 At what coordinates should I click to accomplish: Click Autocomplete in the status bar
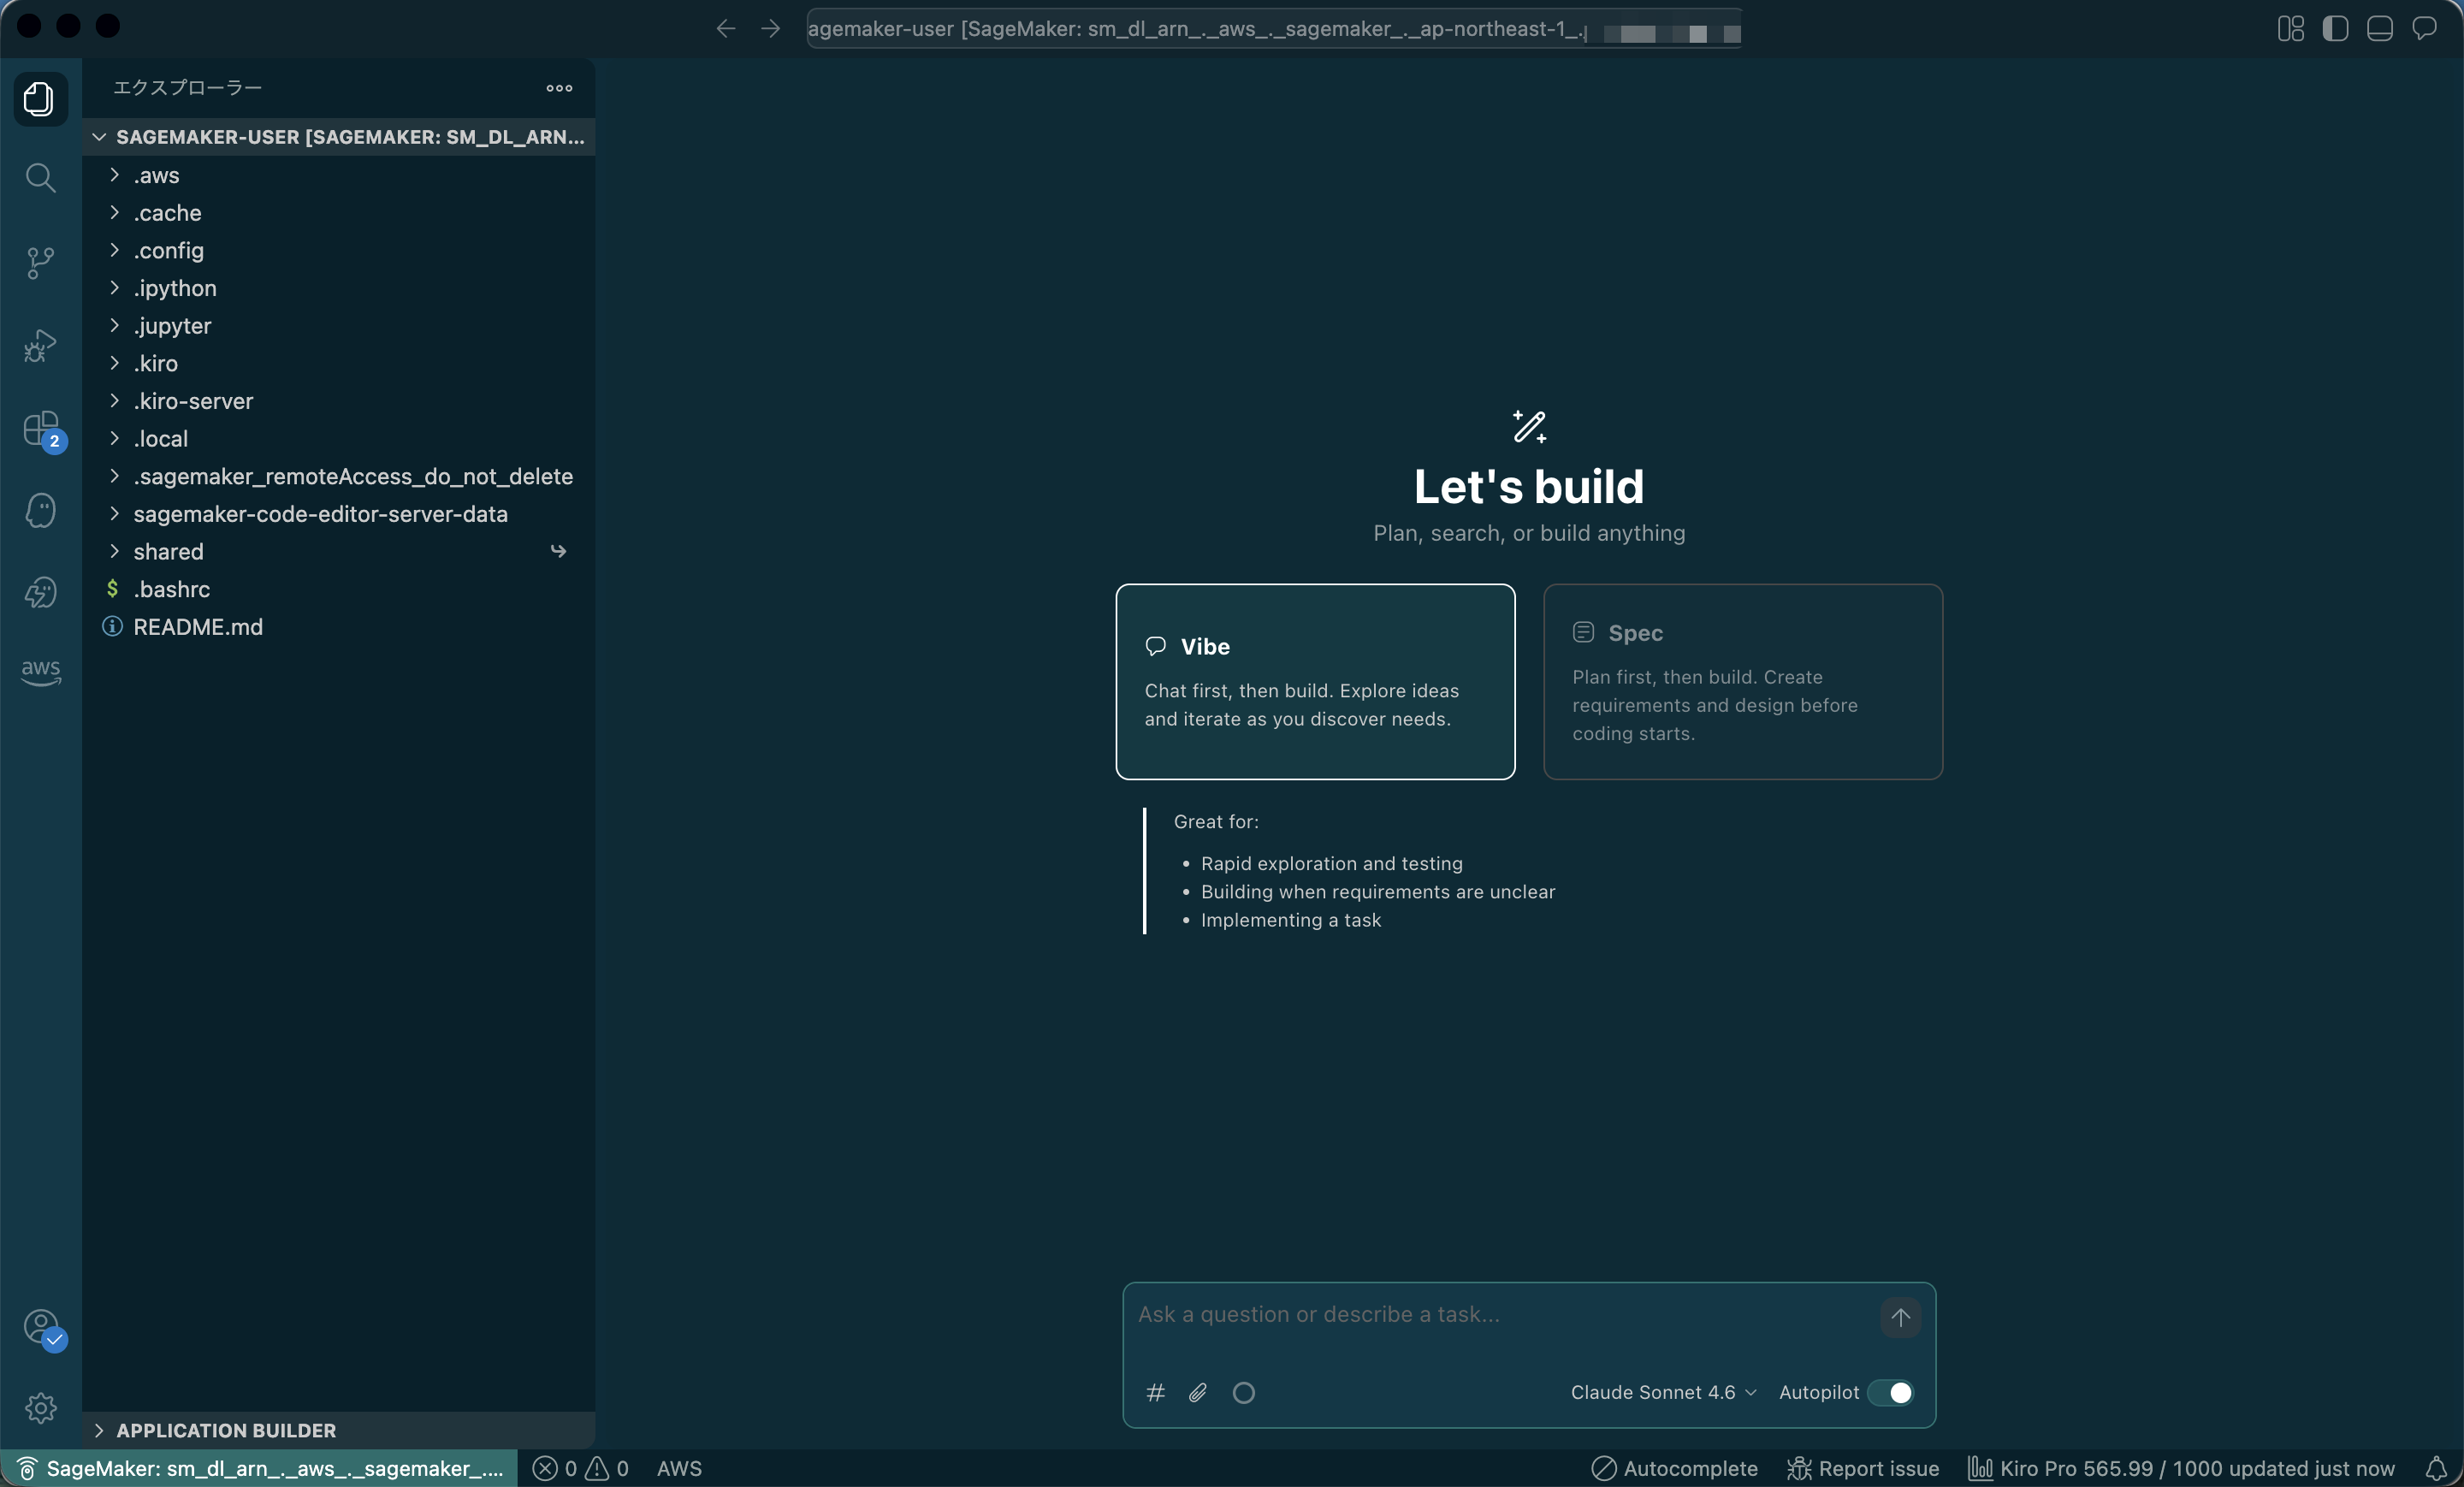(1674, 1468)
